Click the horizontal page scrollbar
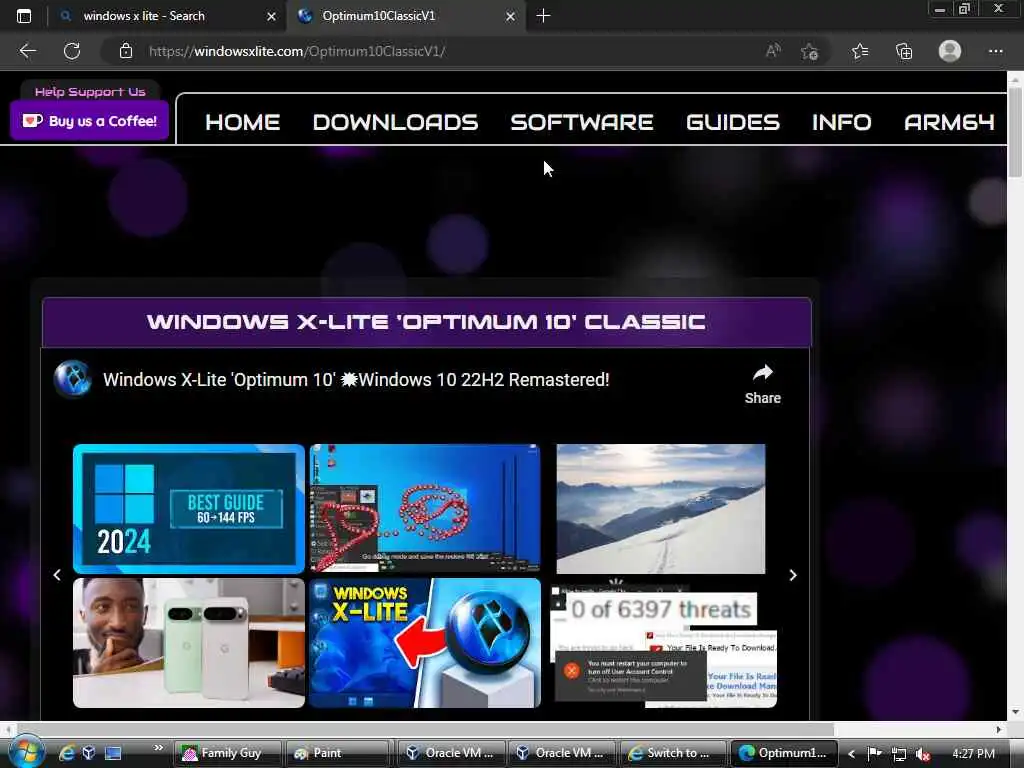The image size is (1024, 768). coord(424,729)
